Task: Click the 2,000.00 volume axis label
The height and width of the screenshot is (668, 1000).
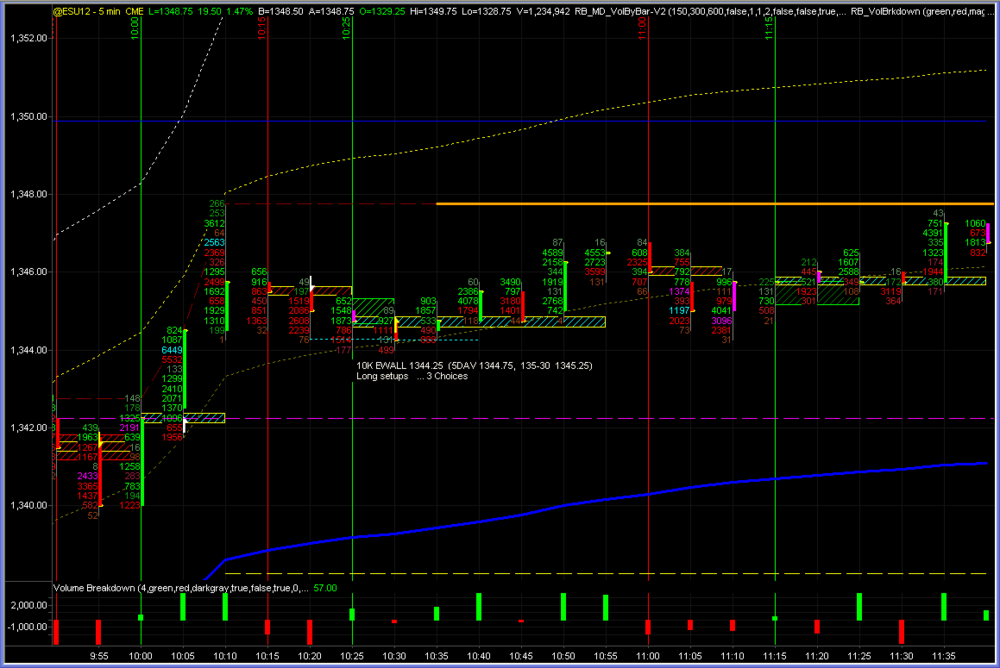Action: pos(29,605)
